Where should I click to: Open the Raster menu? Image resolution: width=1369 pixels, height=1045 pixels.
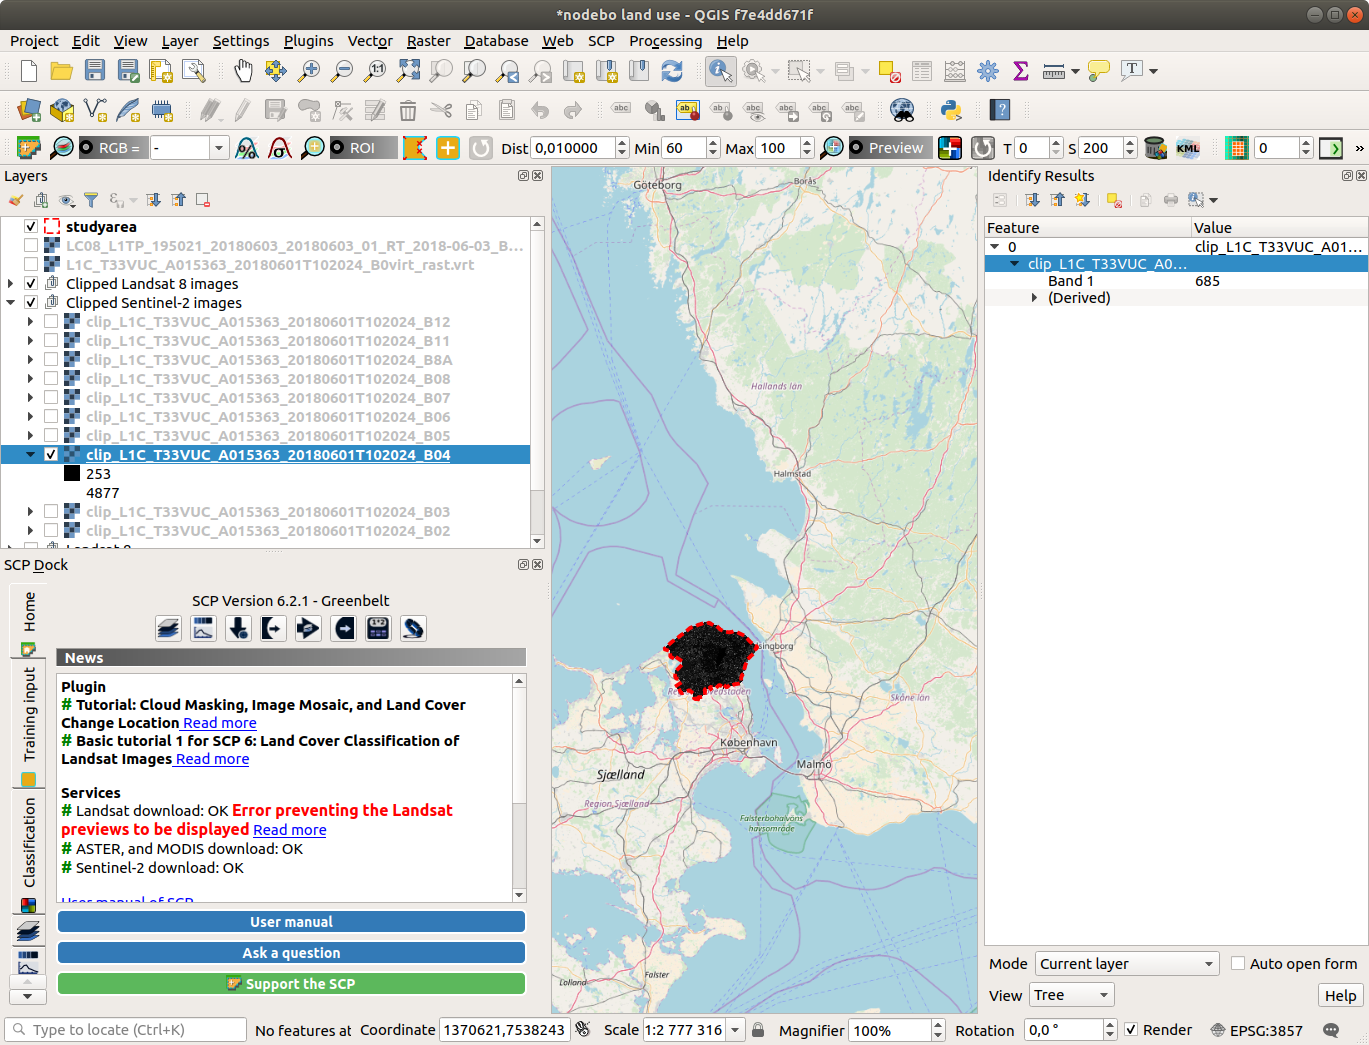(x=428, y=41)
